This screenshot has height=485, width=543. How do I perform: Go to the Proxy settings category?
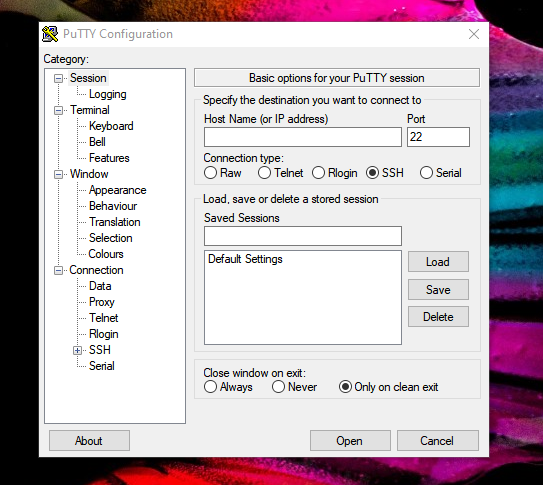click(102, 302)
